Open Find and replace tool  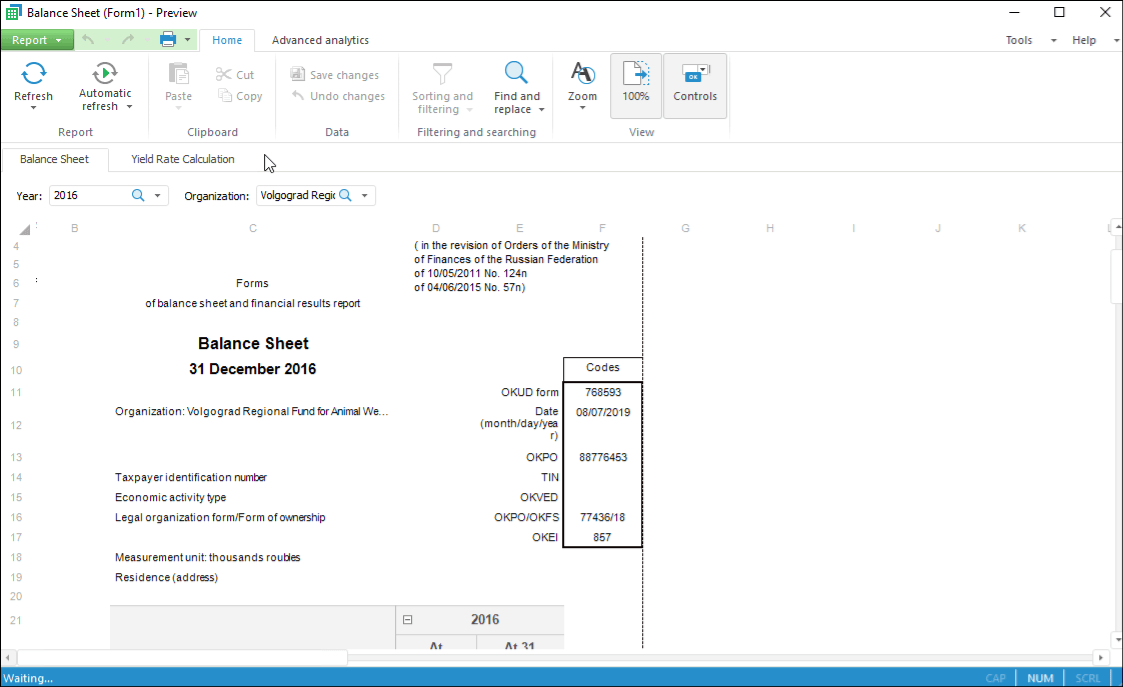tap(516, 74)
